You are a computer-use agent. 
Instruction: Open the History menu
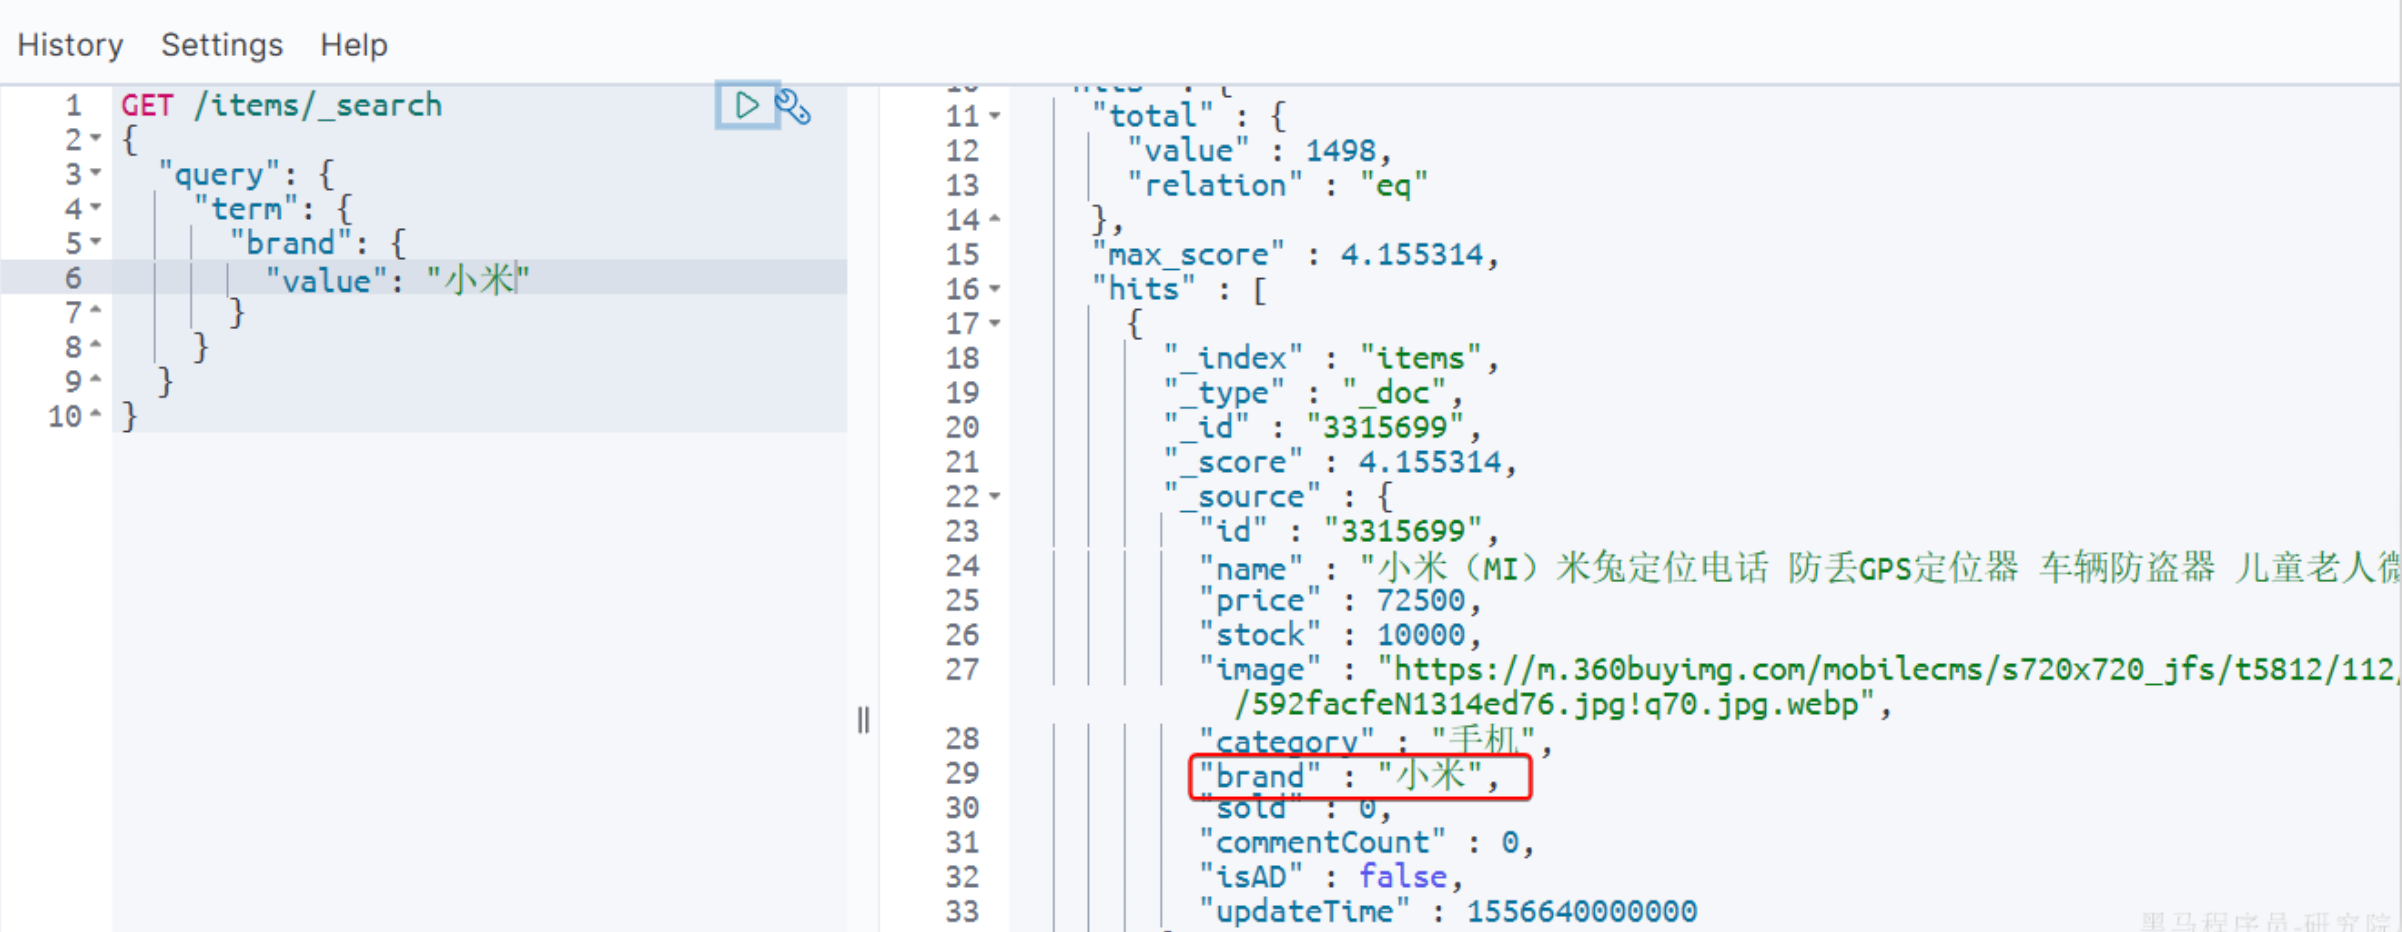click(70, 45)
